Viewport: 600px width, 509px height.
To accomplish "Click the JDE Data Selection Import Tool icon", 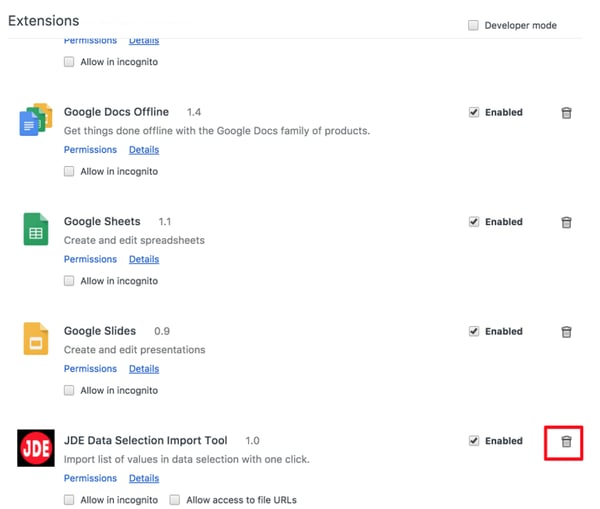I will point(36,448).
